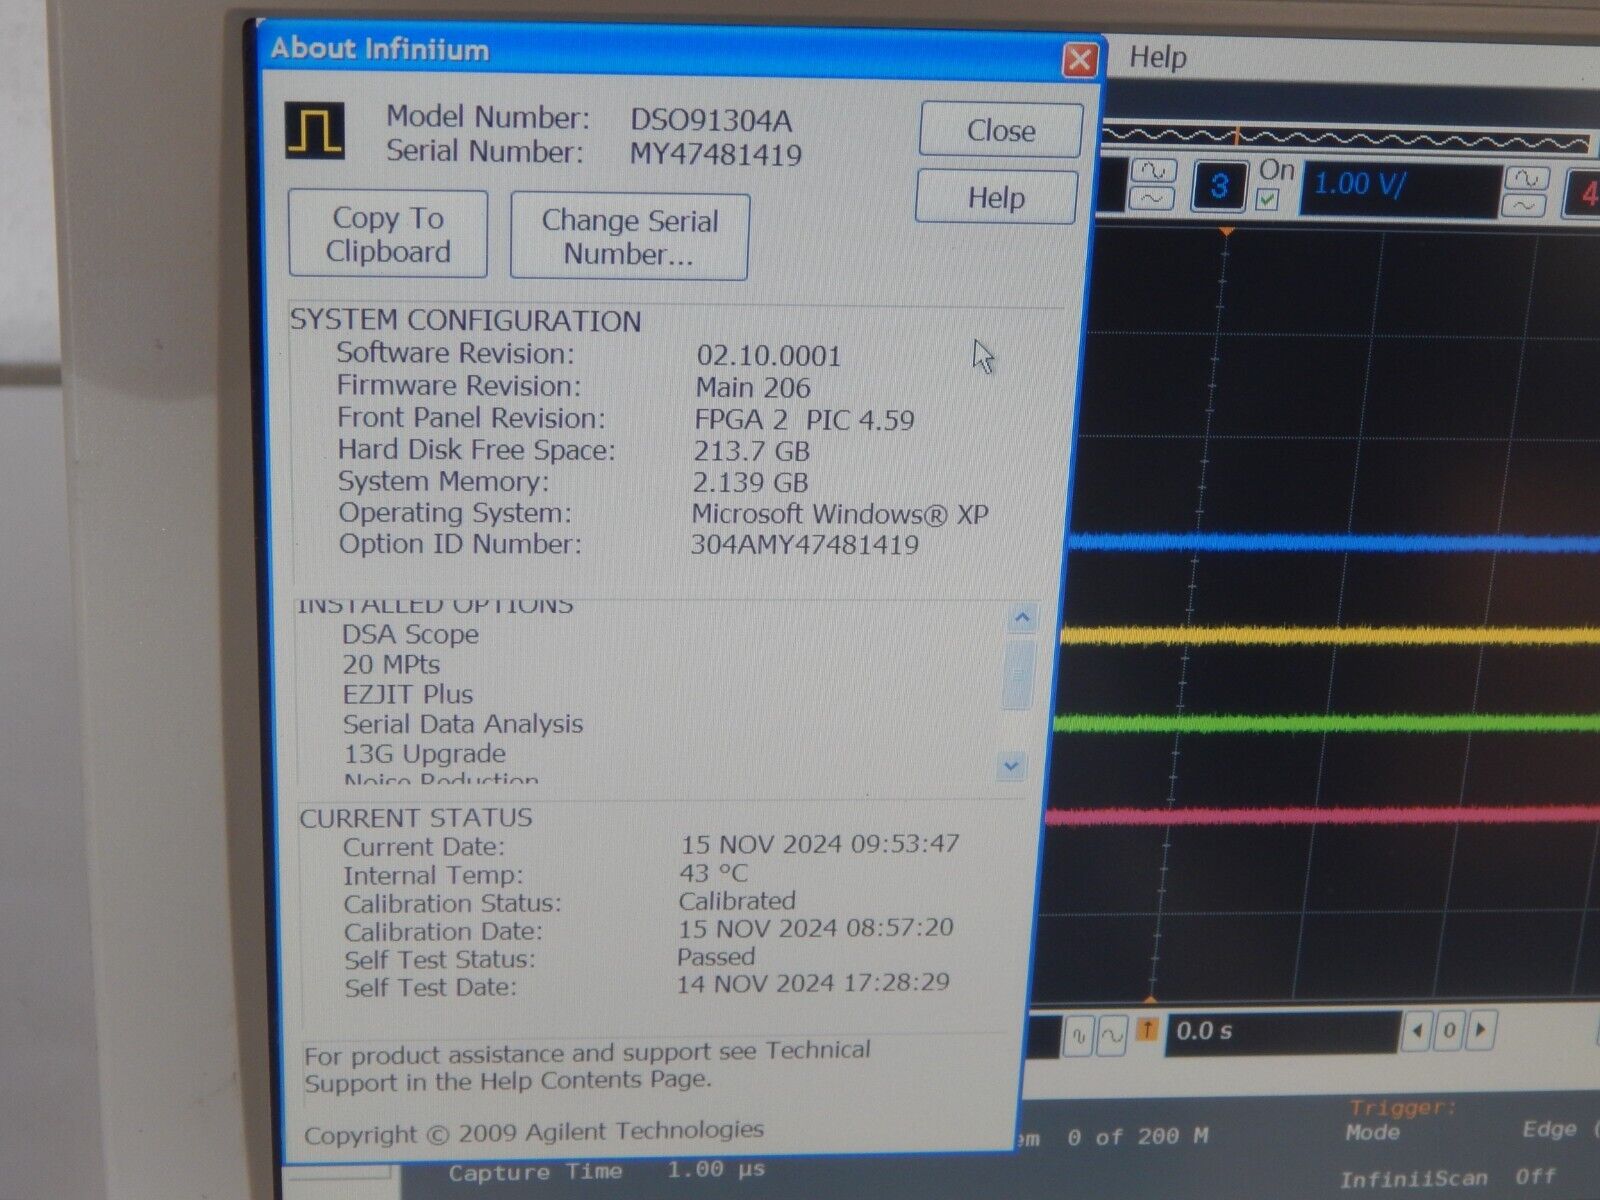
Task: Click Help button in the About dialog
Action: 995,196
